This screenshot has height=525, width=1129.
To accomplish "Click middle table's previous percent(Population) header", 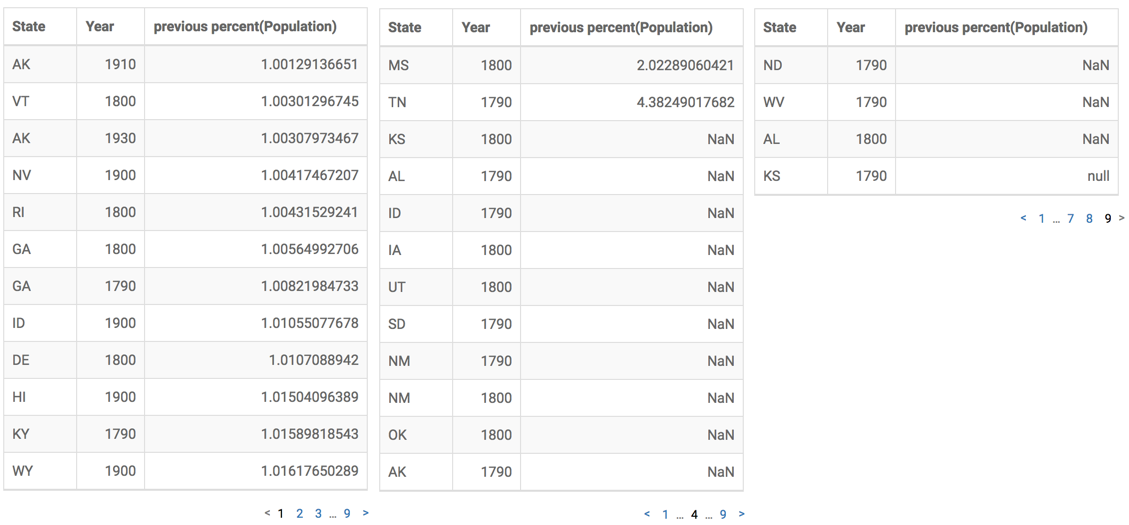I will click(621, 27).
